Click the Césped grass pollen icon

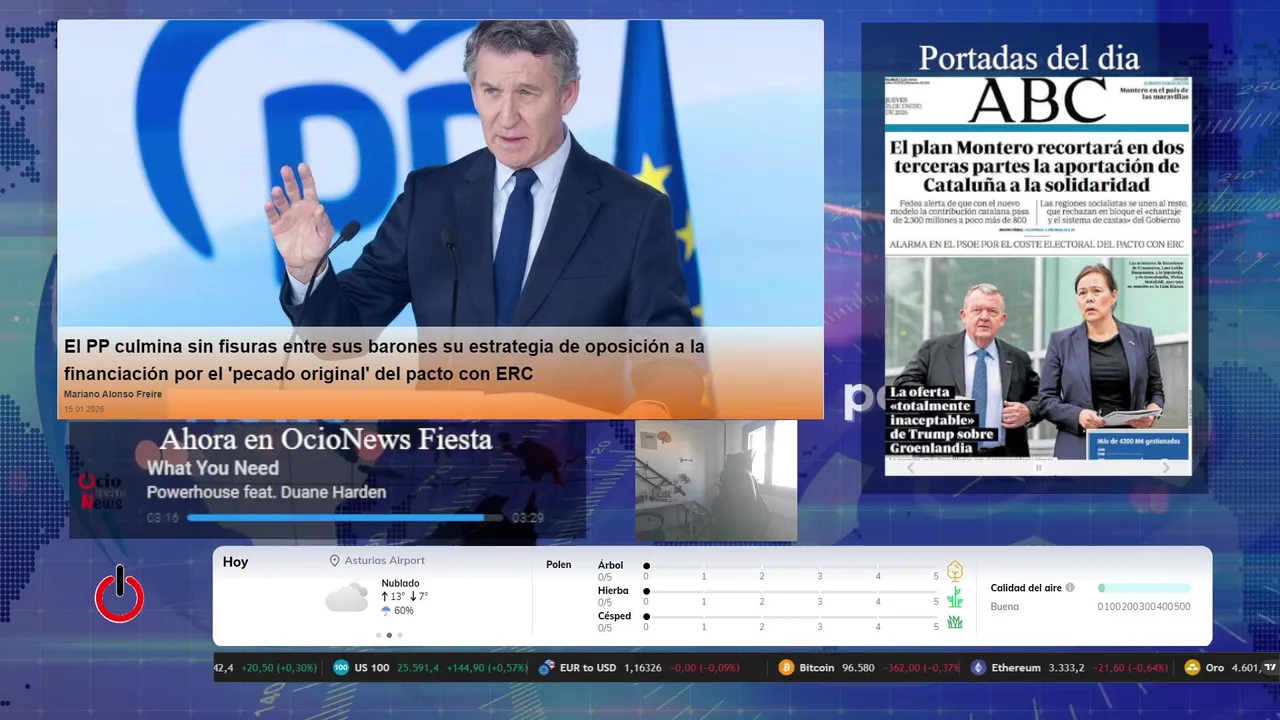955,622
